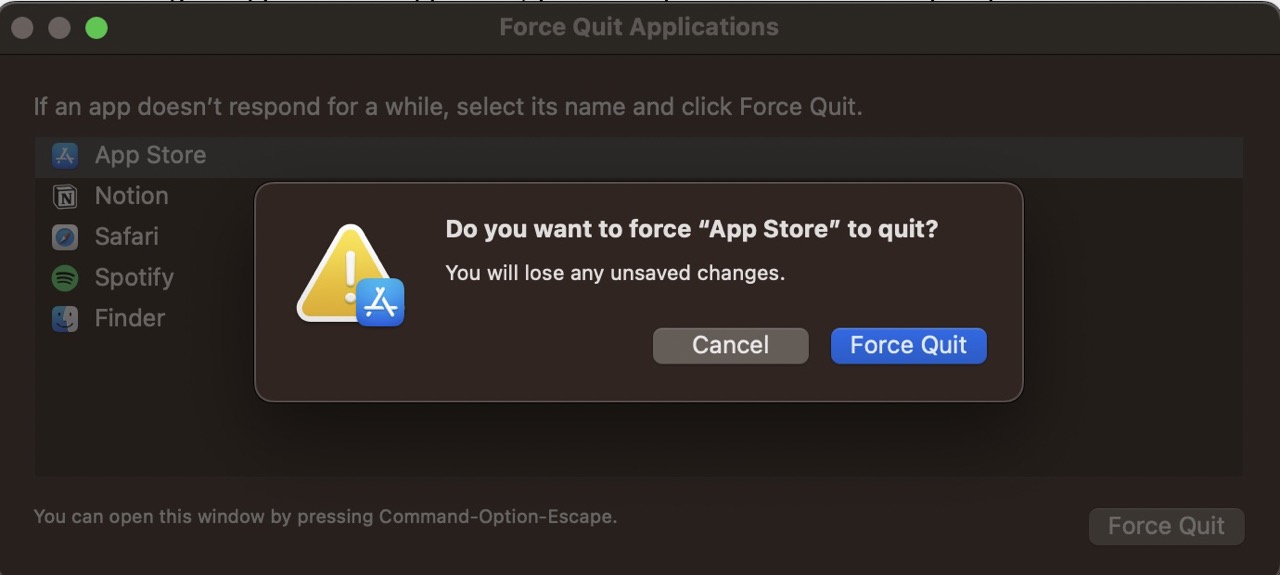
Task: Click the Command-Option-Escape hint text
Action: [325, 517]
